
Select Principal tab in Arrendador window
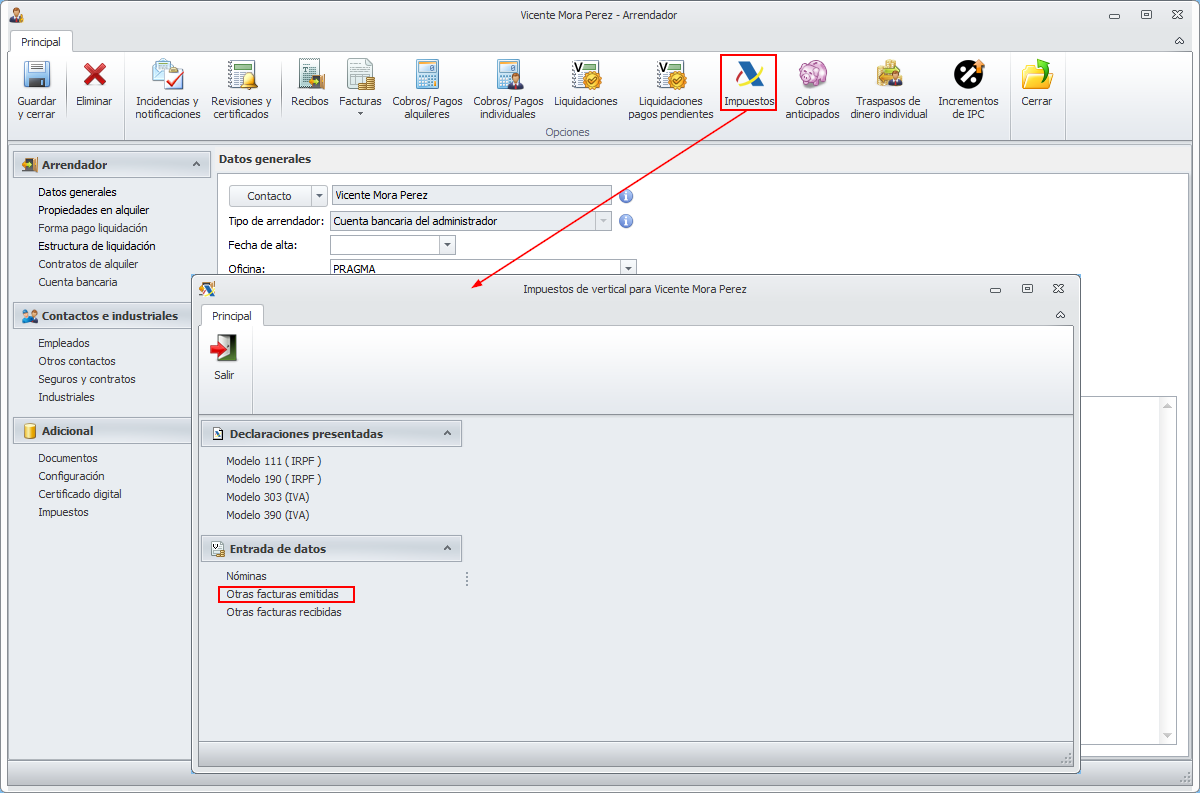41,42
